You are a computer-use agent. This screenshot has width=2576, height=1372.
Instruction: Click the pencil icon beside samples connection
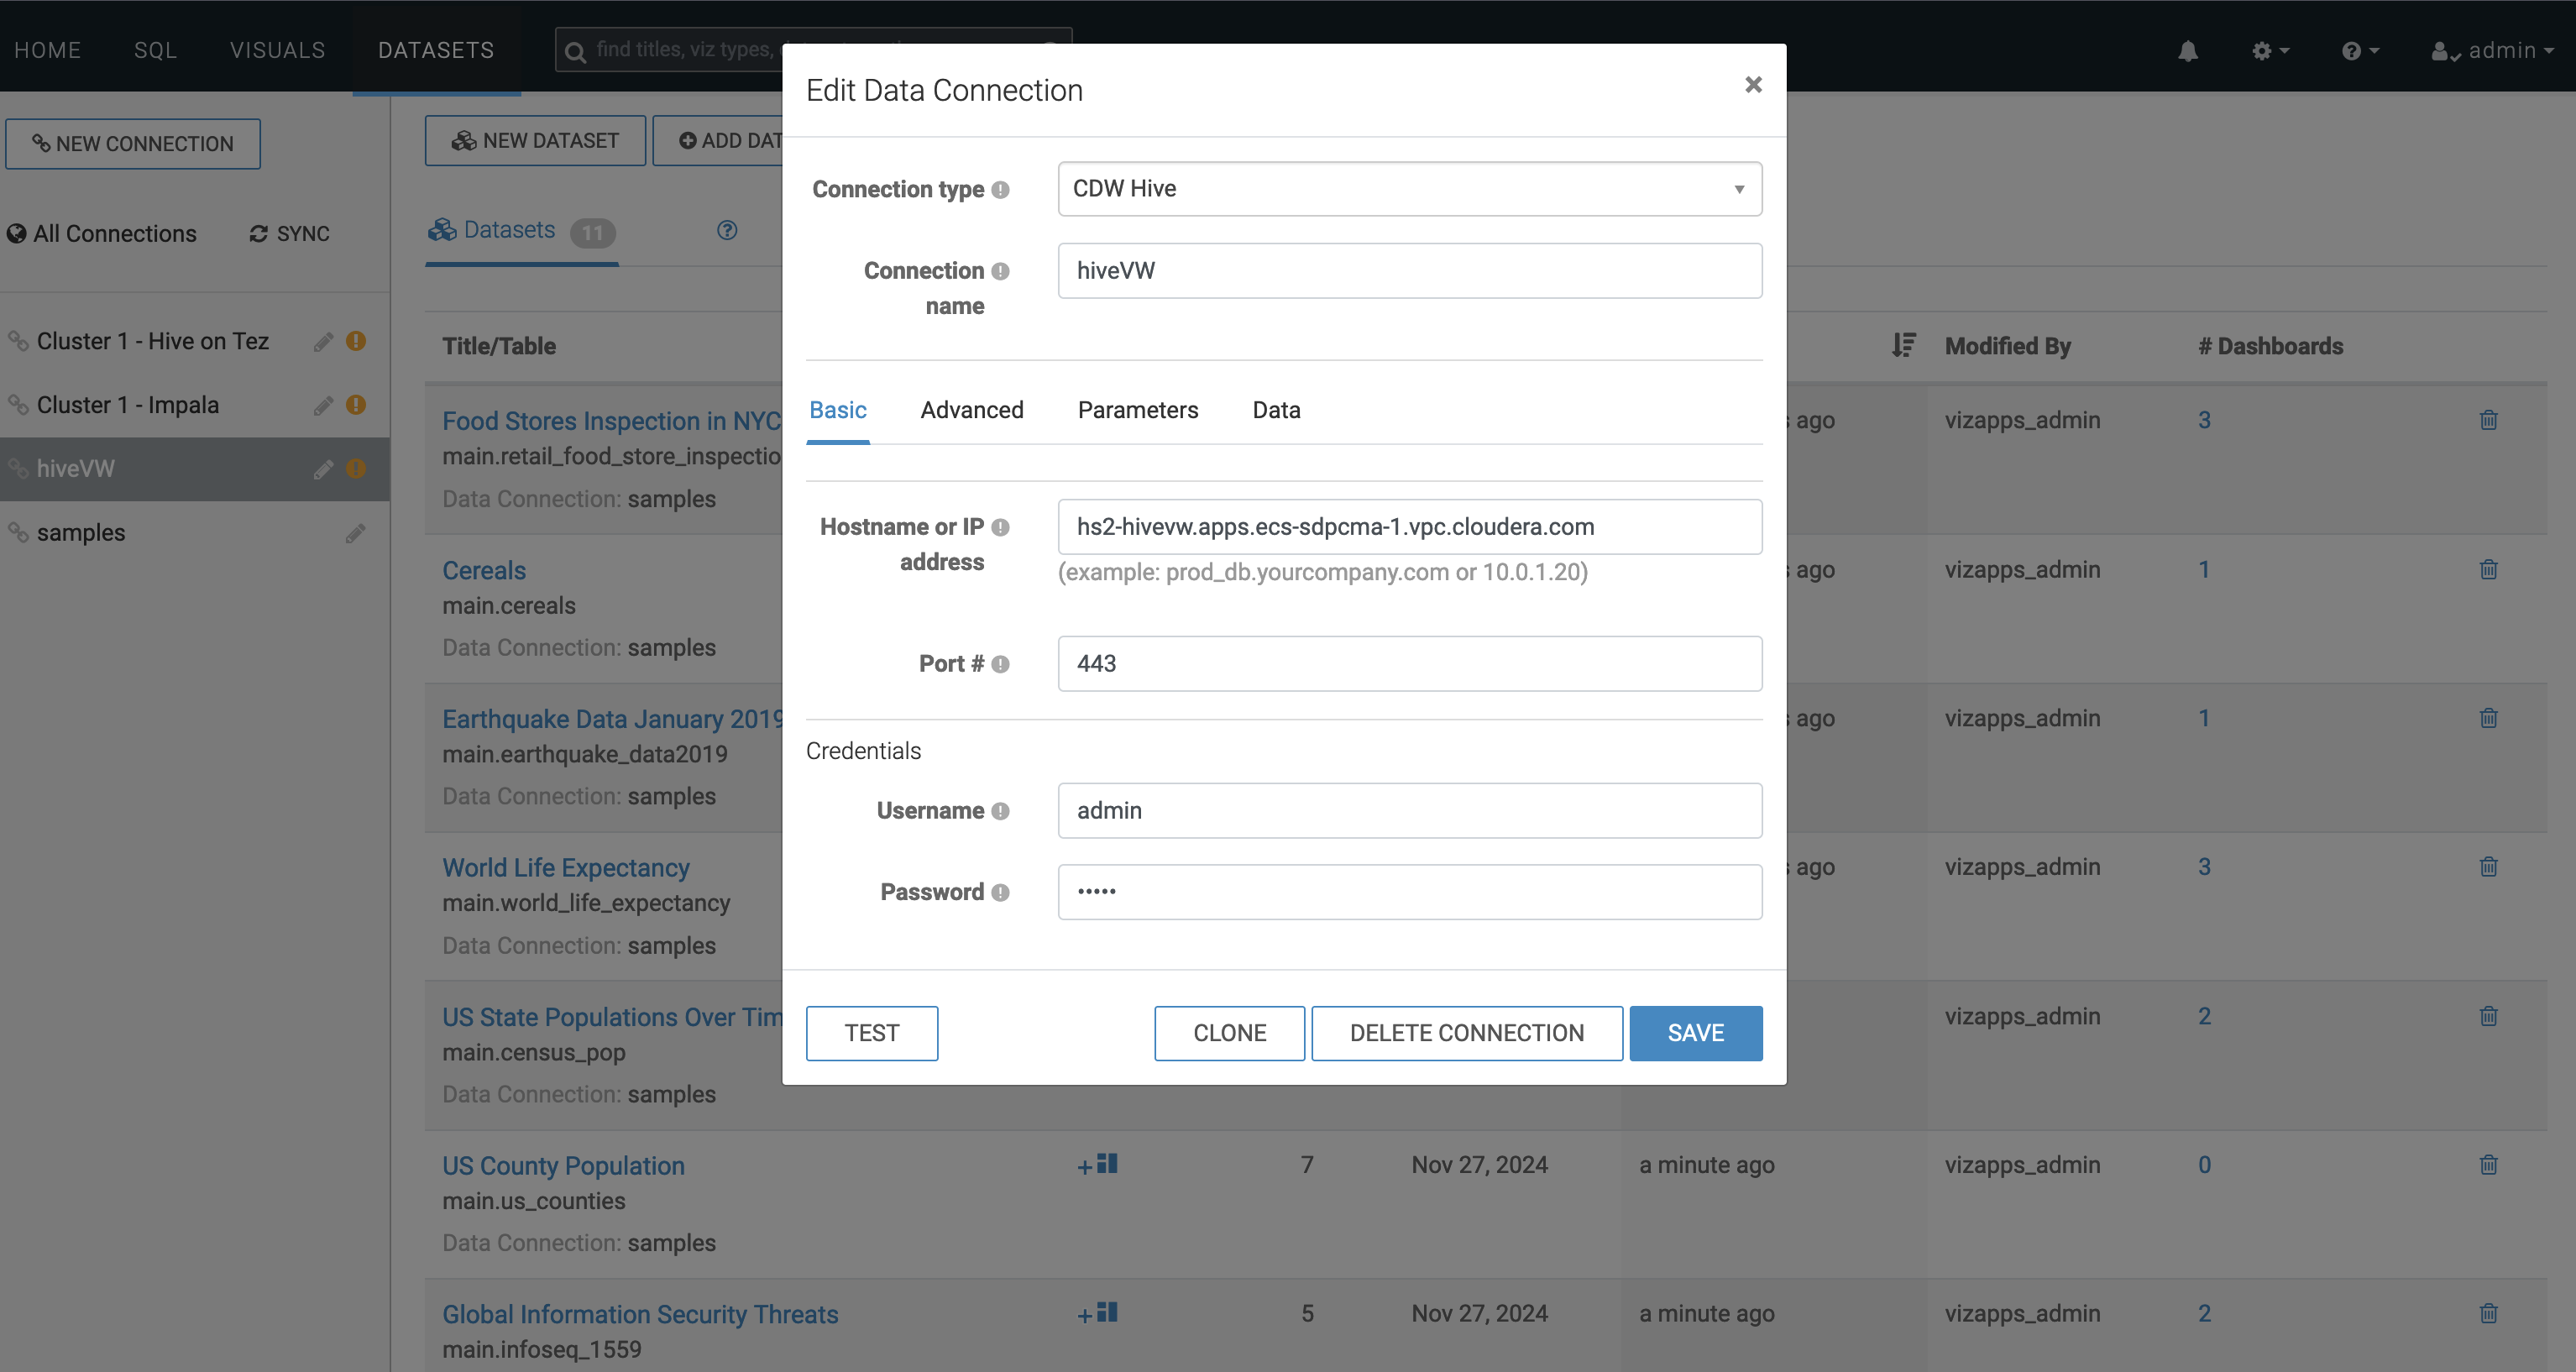[x=355, y=534]
